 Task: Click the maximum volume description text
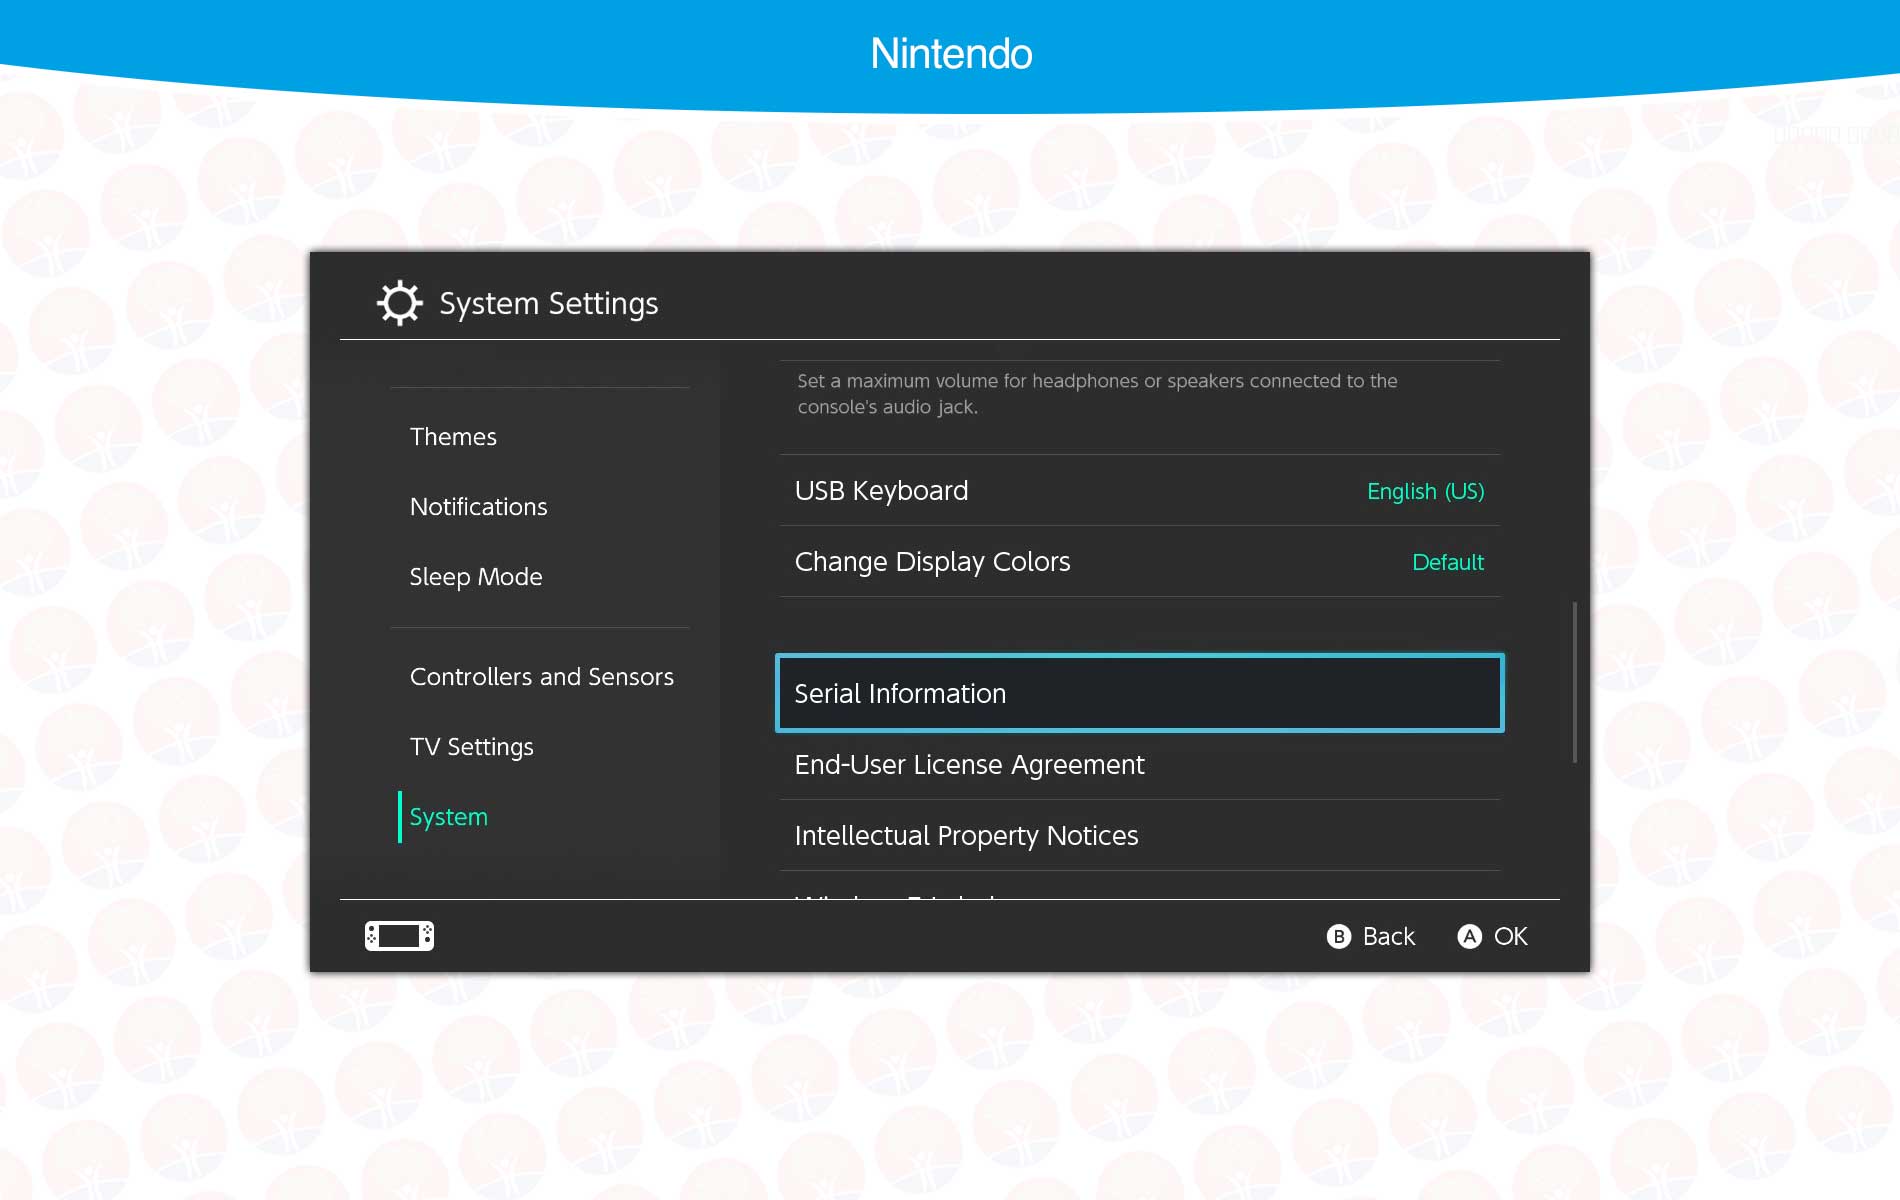[x=1097, y=394]
